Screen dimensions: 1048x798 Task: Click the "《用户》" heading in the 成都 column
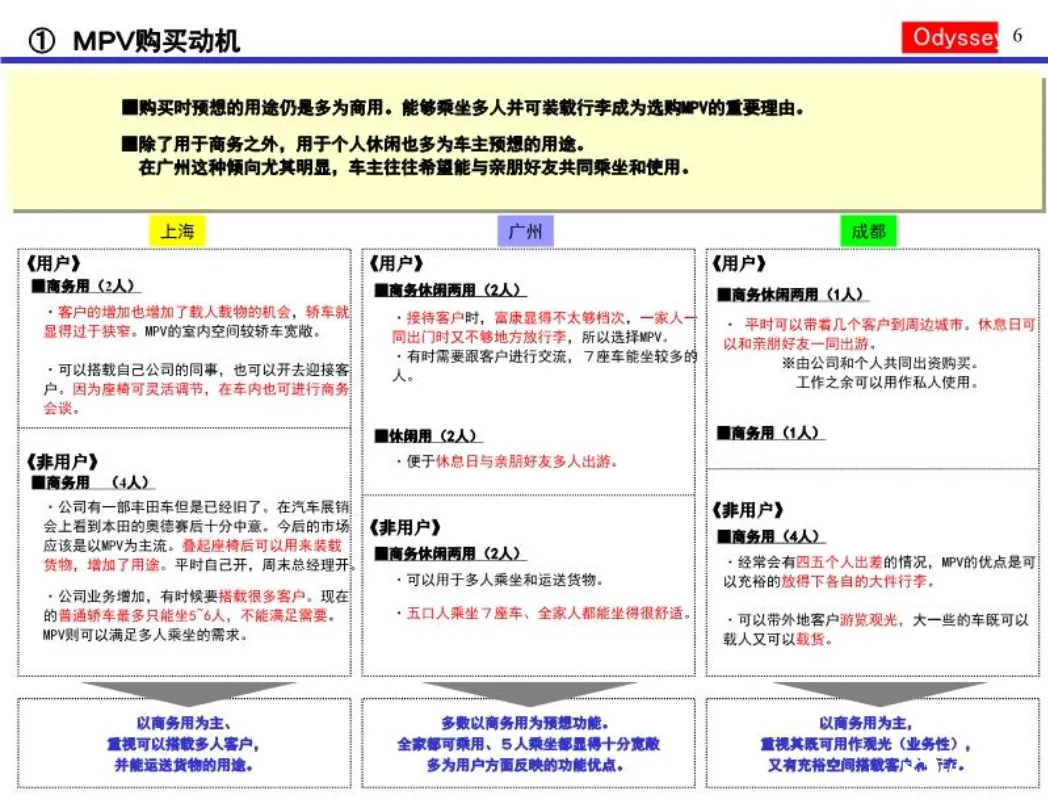(x=739, y=263)
